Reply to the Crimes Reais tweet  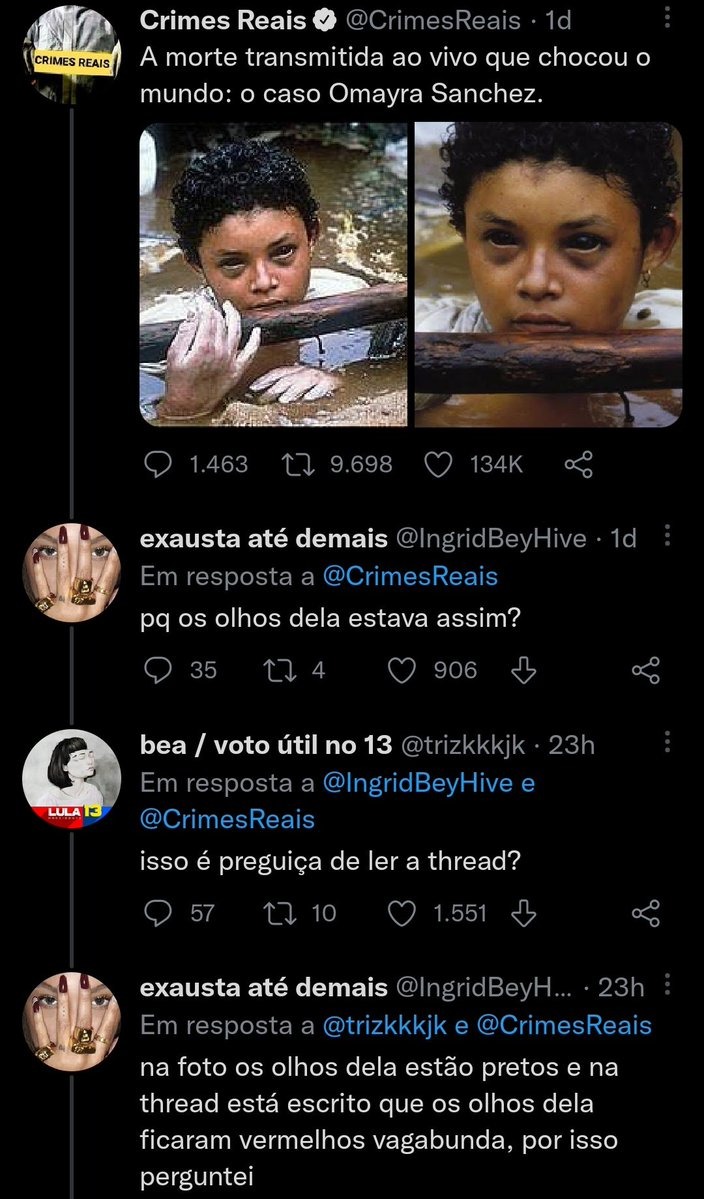point(156,464)
